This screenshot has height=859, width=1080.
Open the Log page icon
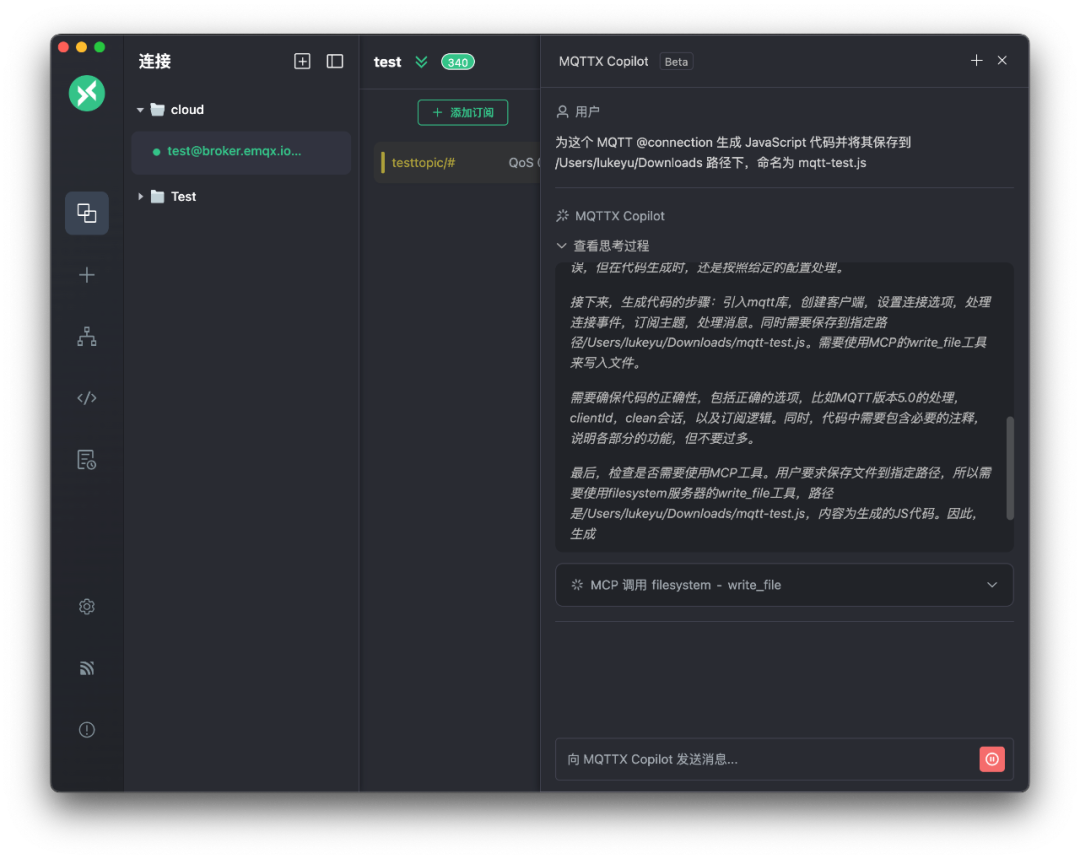coord(87,459)
